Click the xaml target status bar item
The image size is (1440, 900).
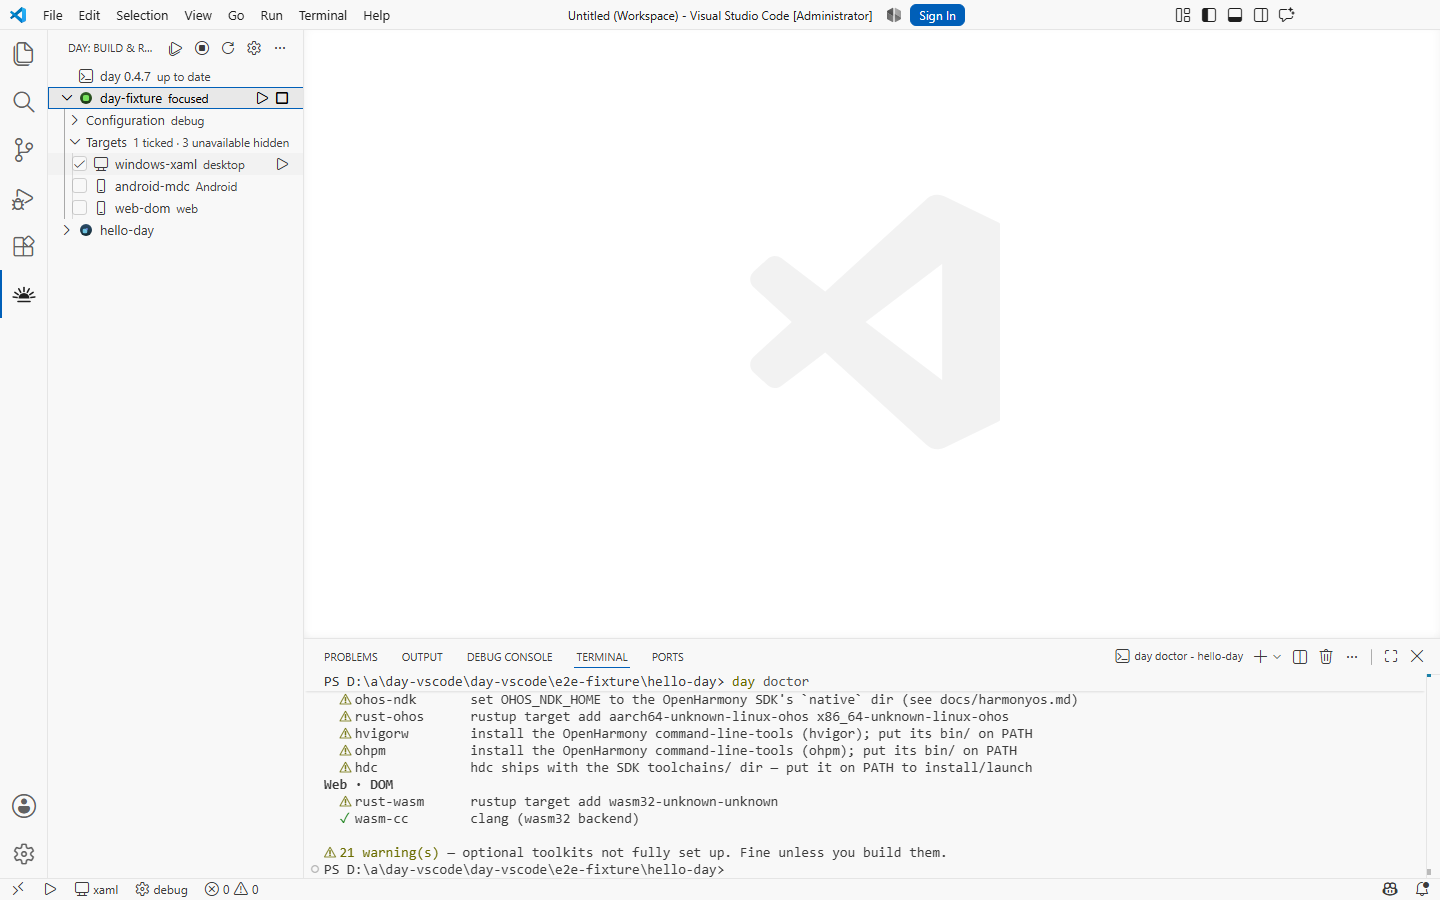tap(97, 889)
